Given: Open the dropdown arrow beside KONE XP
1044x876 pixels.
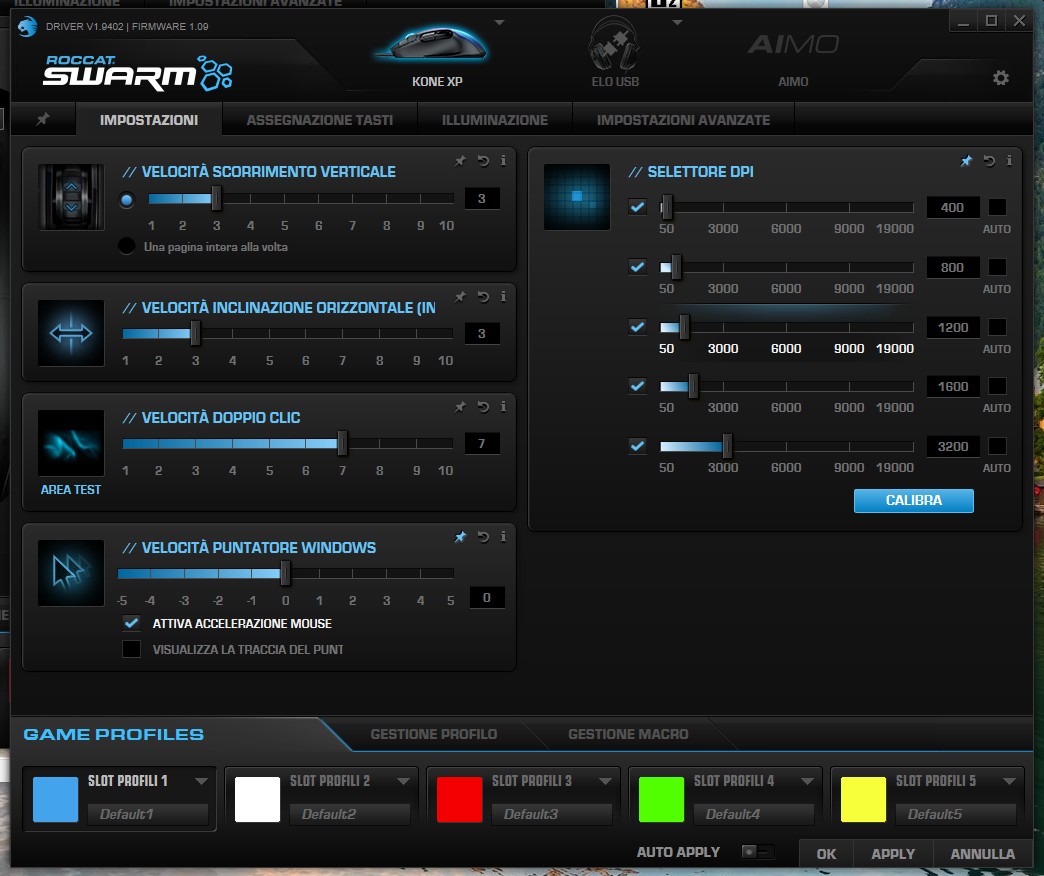Looking at the screenshot, I should click(499, 23).
